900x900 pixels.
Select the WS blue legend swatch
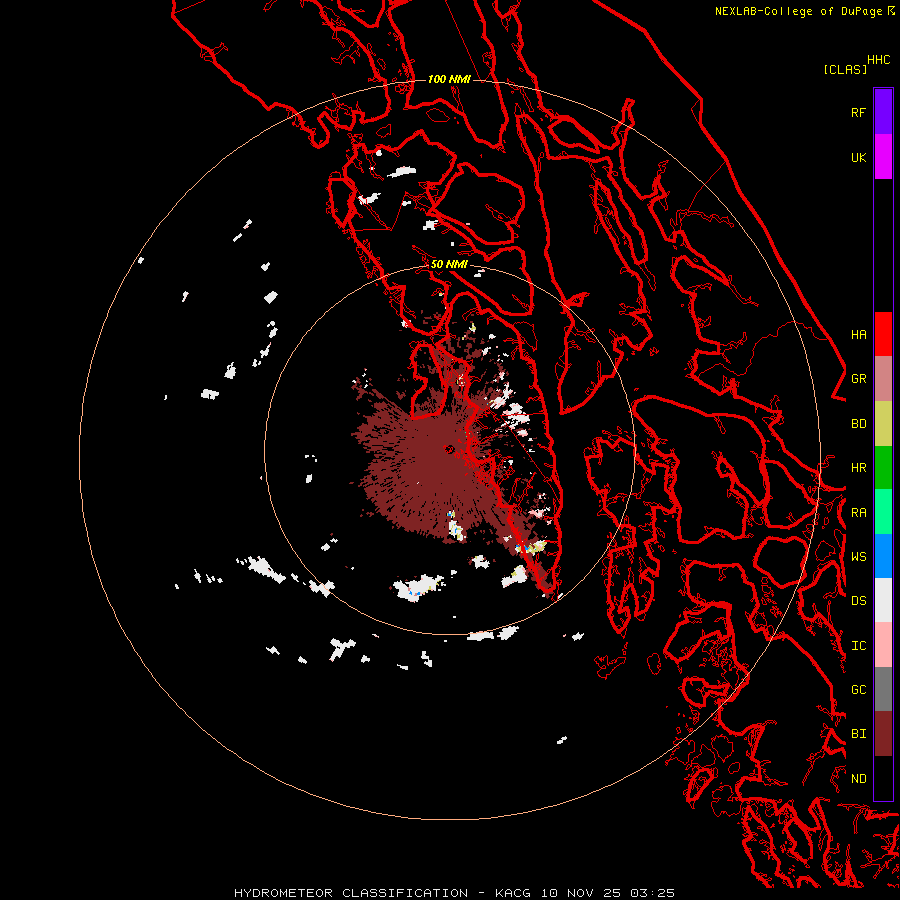(x=883, y=556)
